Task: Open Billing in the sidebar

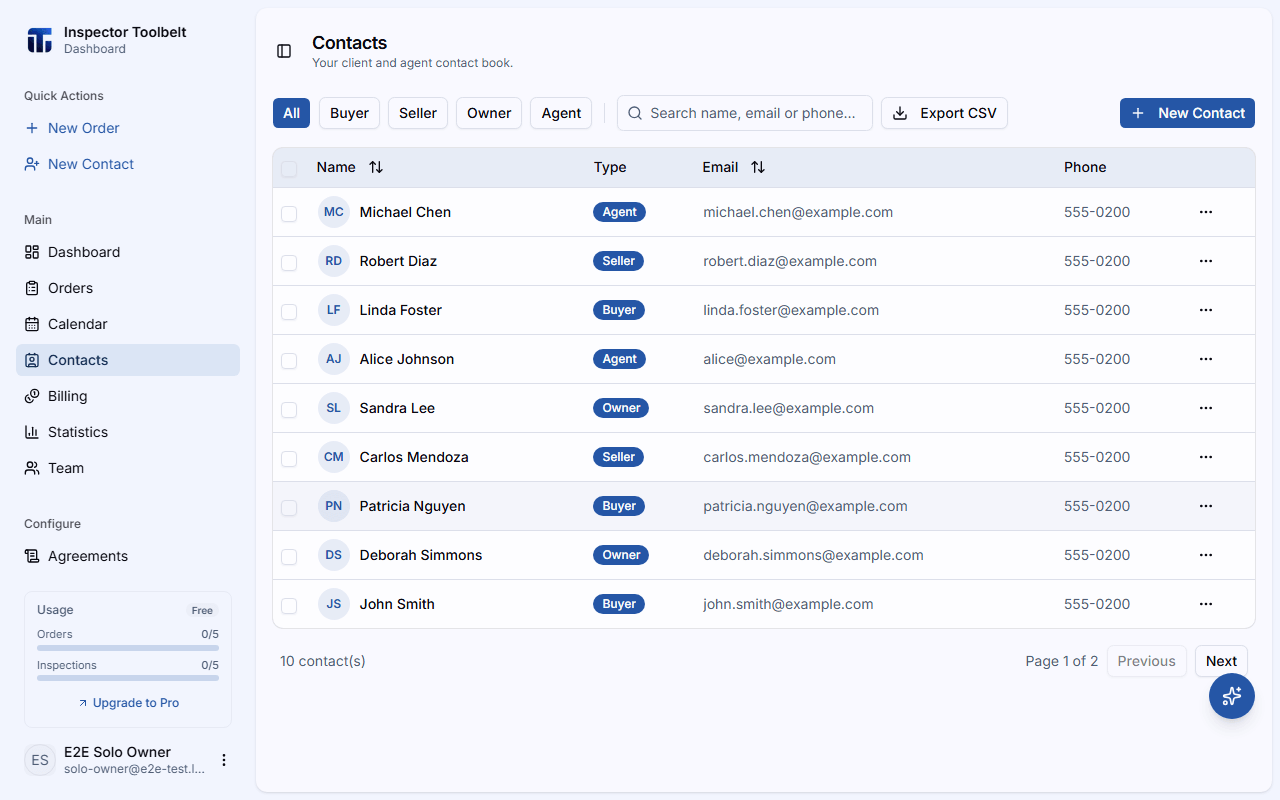Action: pyautogui.click(x=128, y=396)
